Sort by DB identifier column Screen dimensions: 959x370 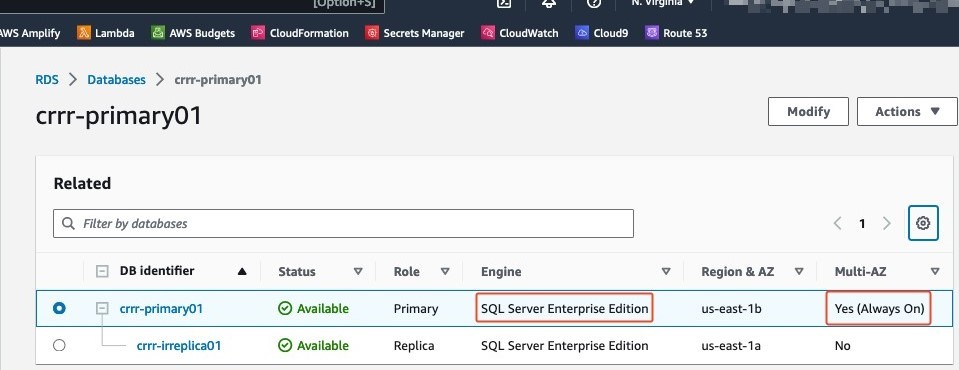pyautogui.click(x=242, y=272)
